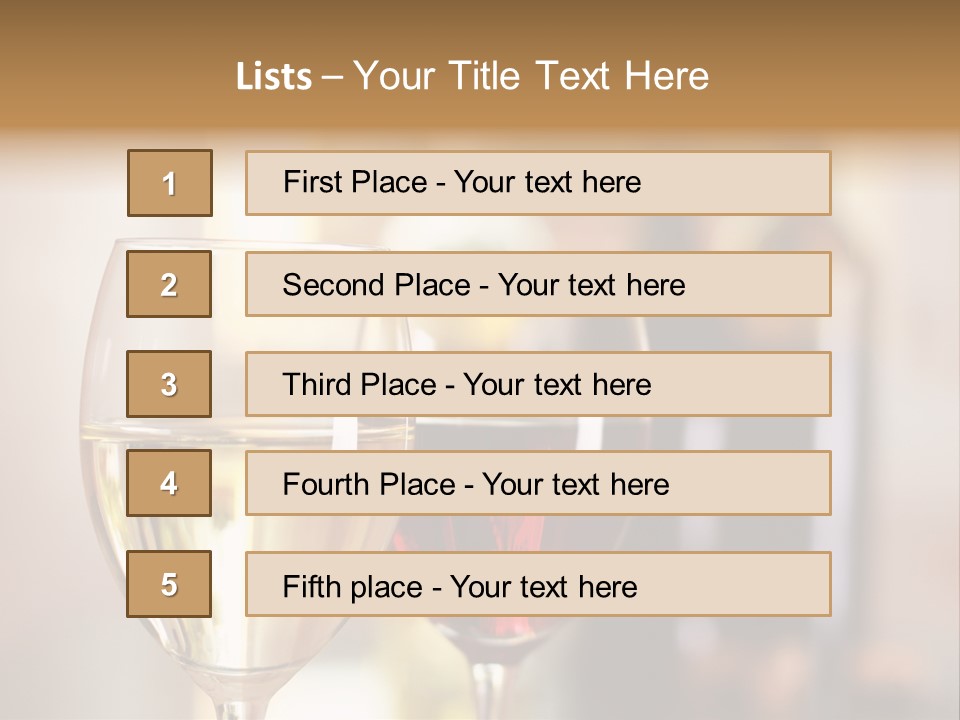Click the number 5 box
960x720 pixels.
169,584
